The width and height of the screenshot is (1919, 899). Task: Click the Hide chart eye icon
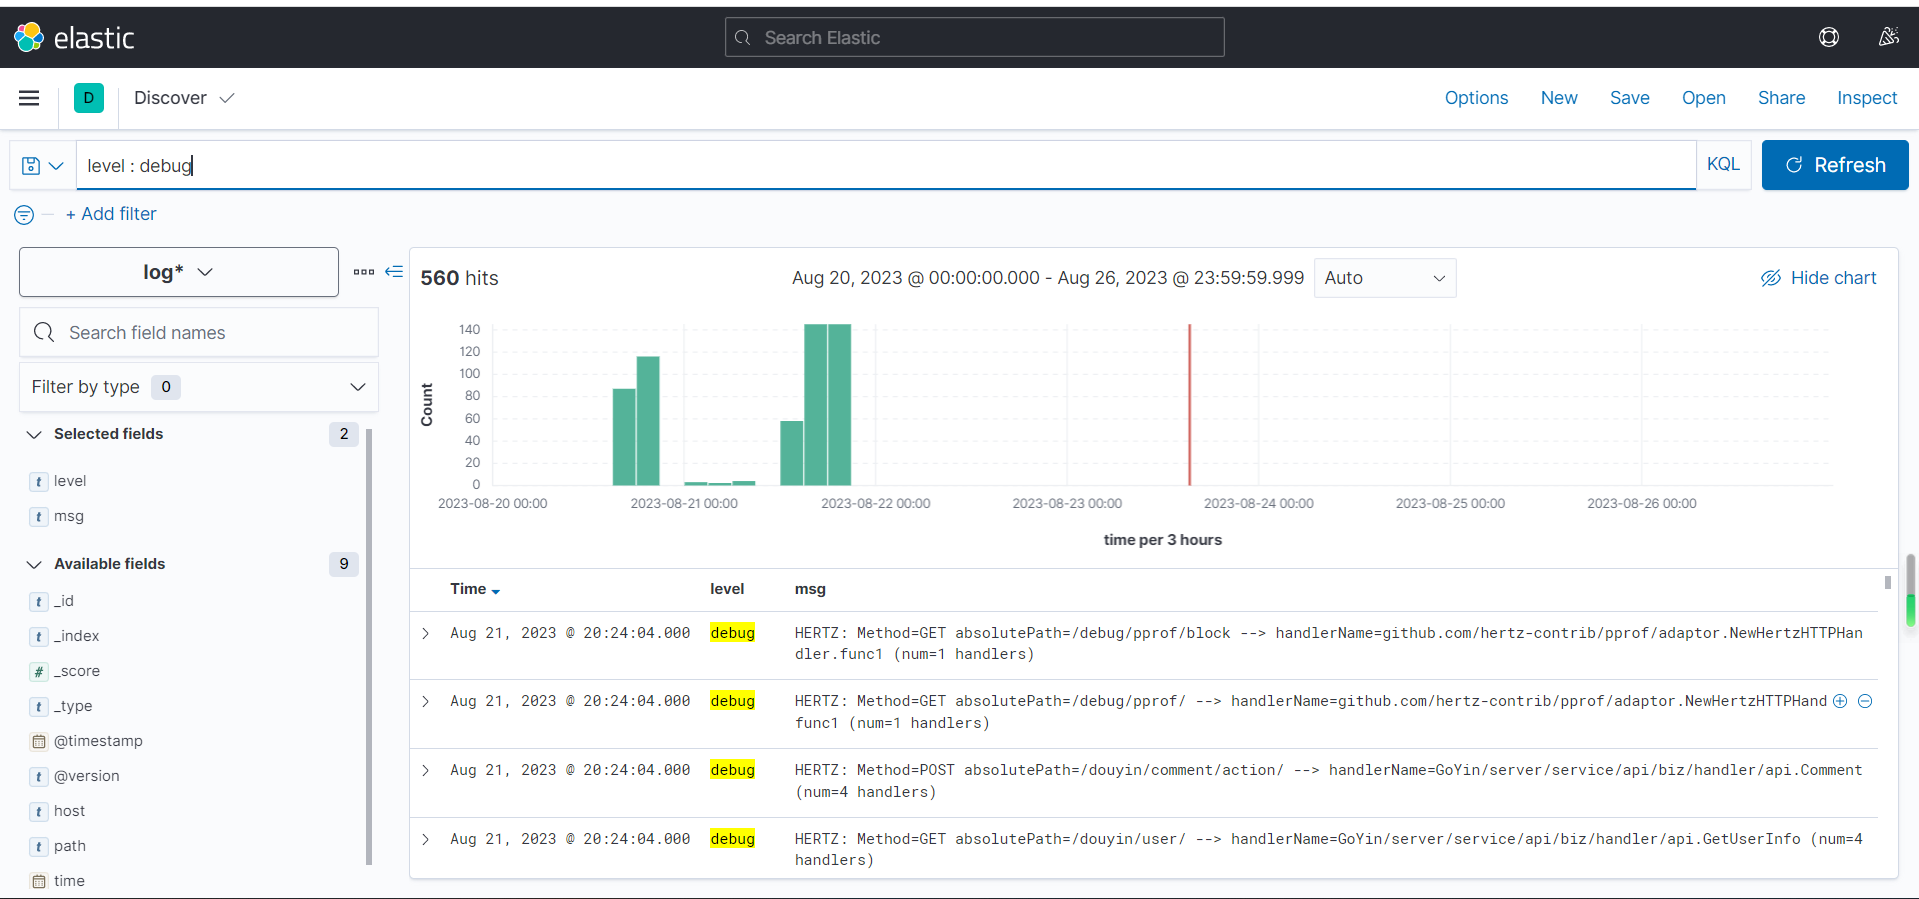click(x=1771, y=278)
